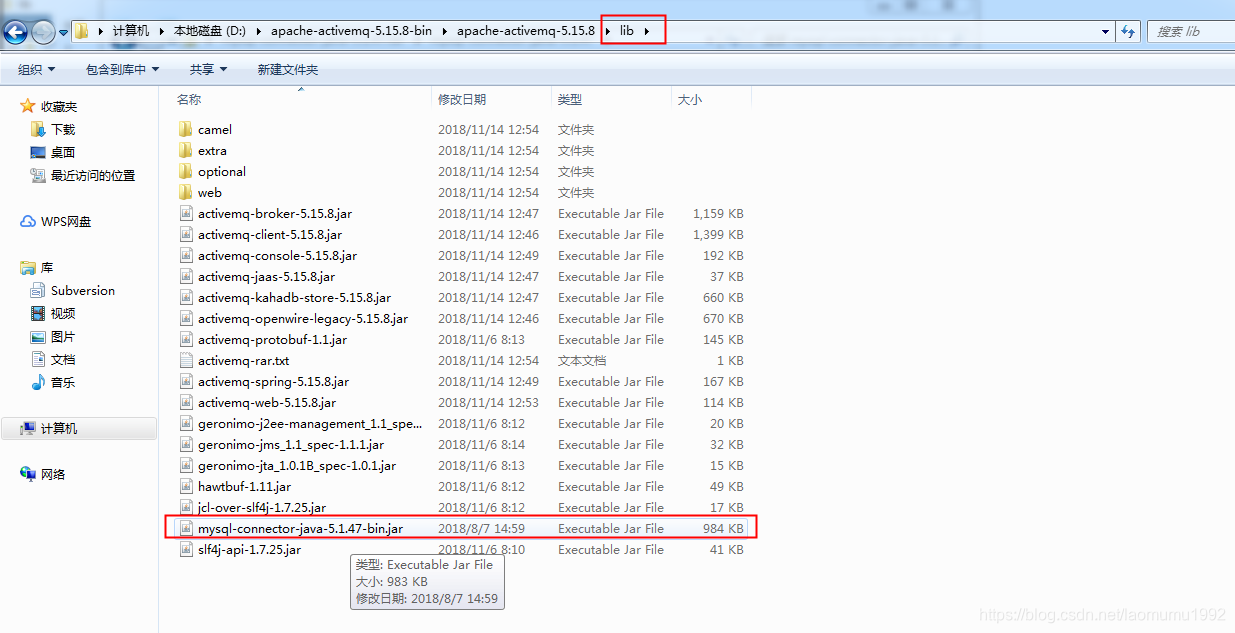The height and width of the screenshot is (633, 1235).
Task: Click the activemq-broker-5.15.8.jar file icon
Action: pos(186,213)
